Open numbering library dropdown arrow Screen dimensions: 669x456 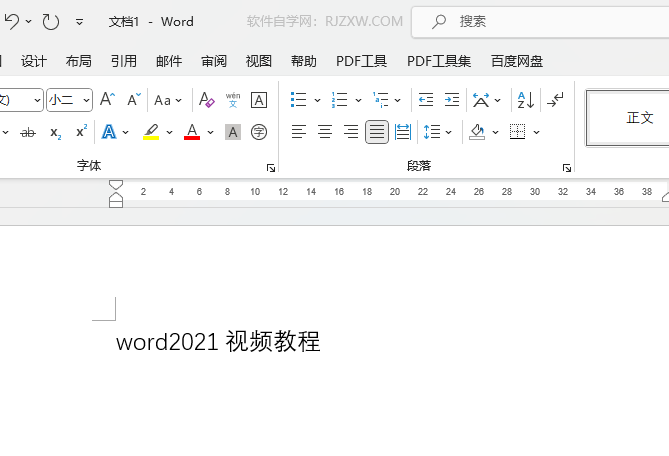[x=358, y=100]
